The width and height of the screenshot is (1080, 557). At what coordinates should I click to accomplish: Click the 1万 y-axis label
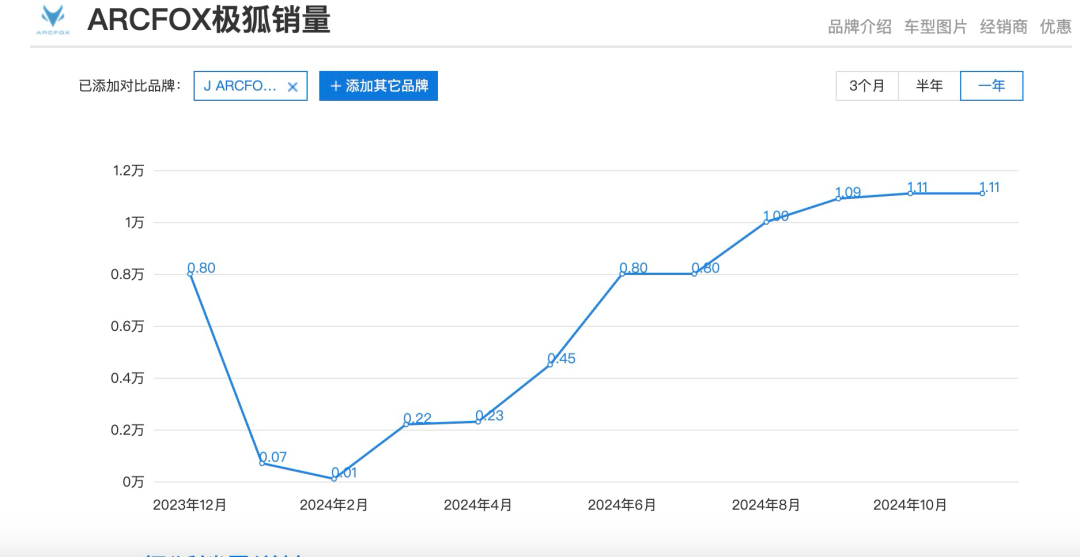click(134, 222)
